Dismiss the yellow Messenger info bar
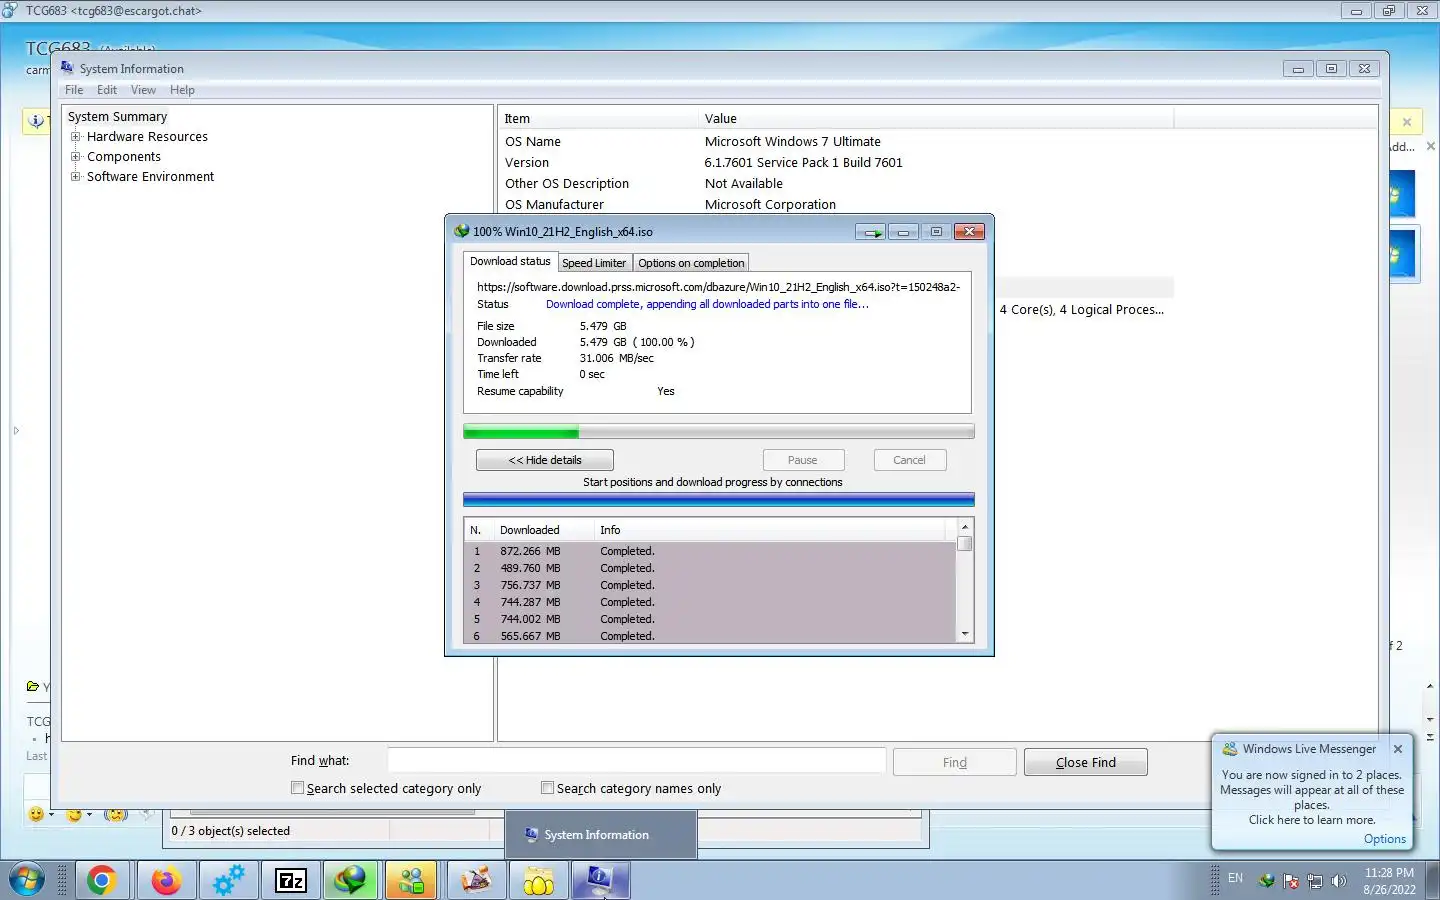Viewport: 1440px width, 900px height. (x=1407, y=122)
